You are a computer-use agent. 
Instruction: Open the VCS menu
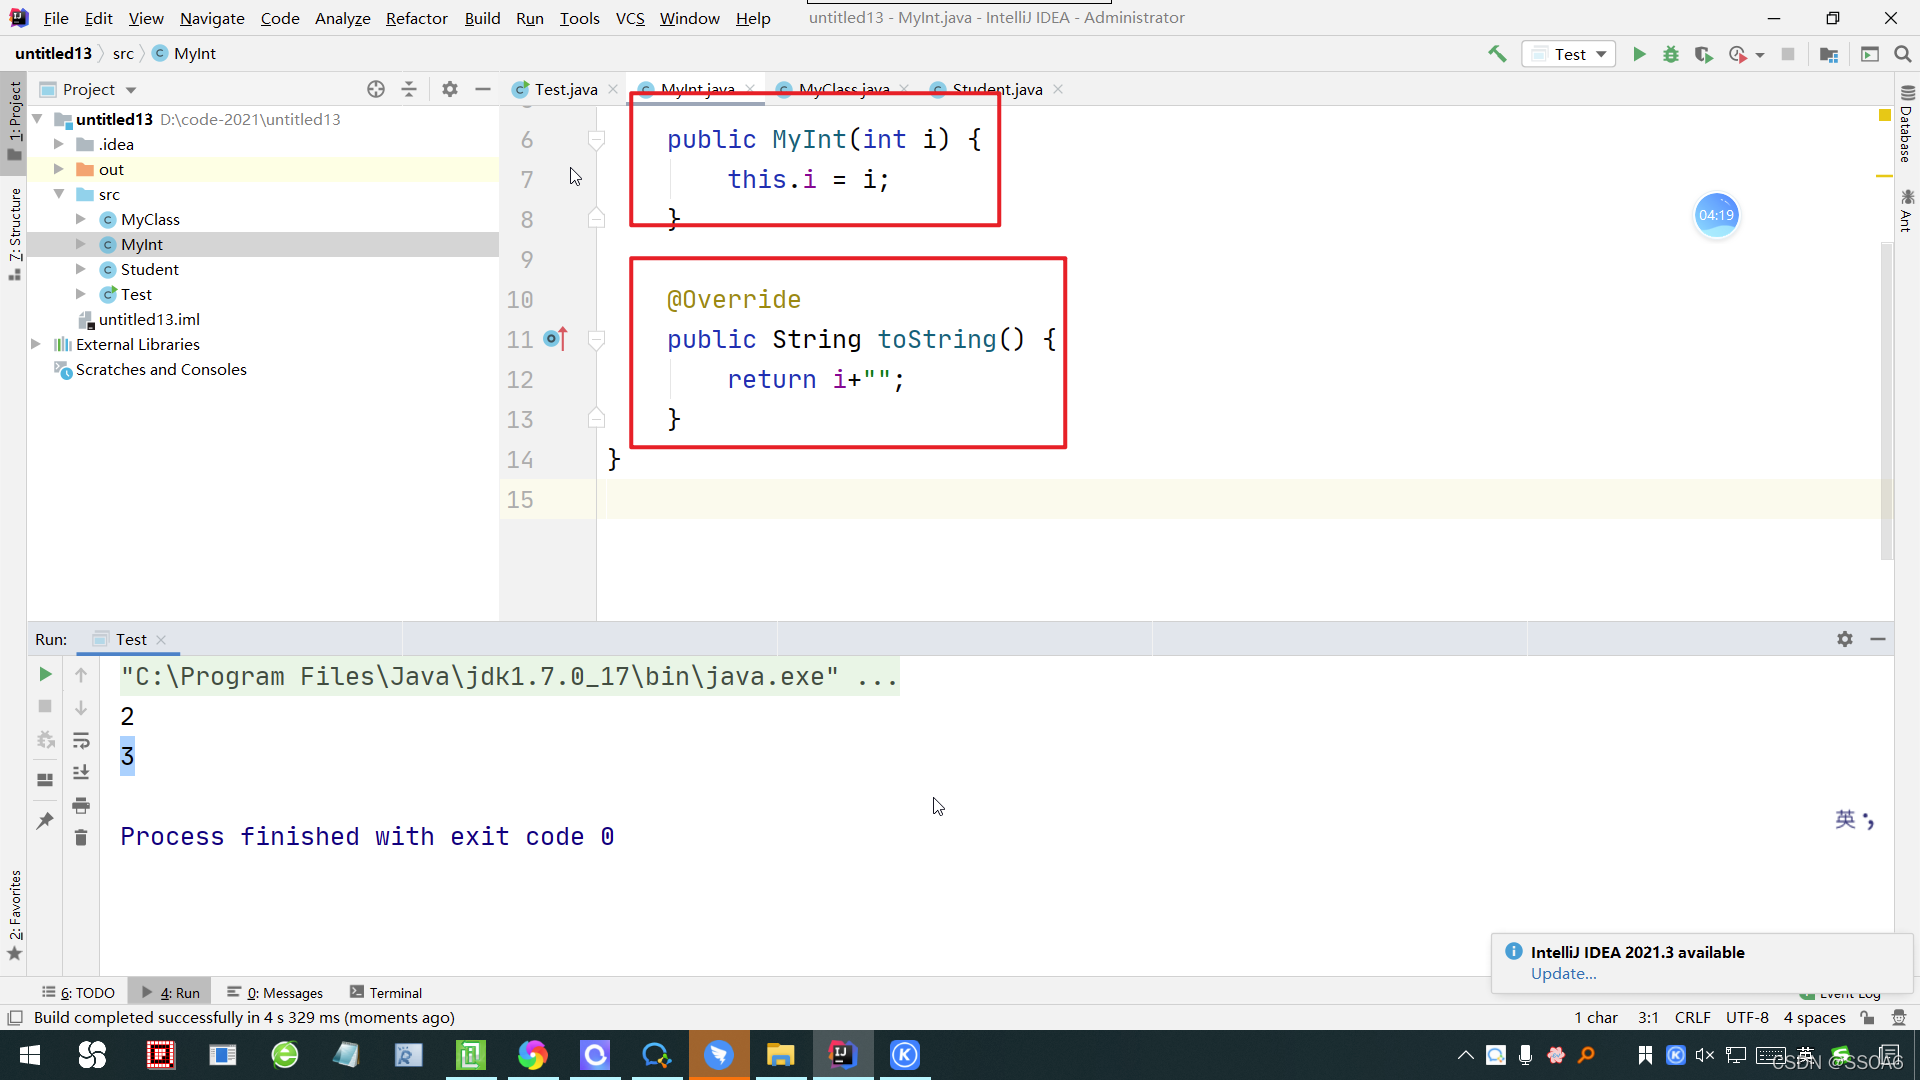pos(630,18)
